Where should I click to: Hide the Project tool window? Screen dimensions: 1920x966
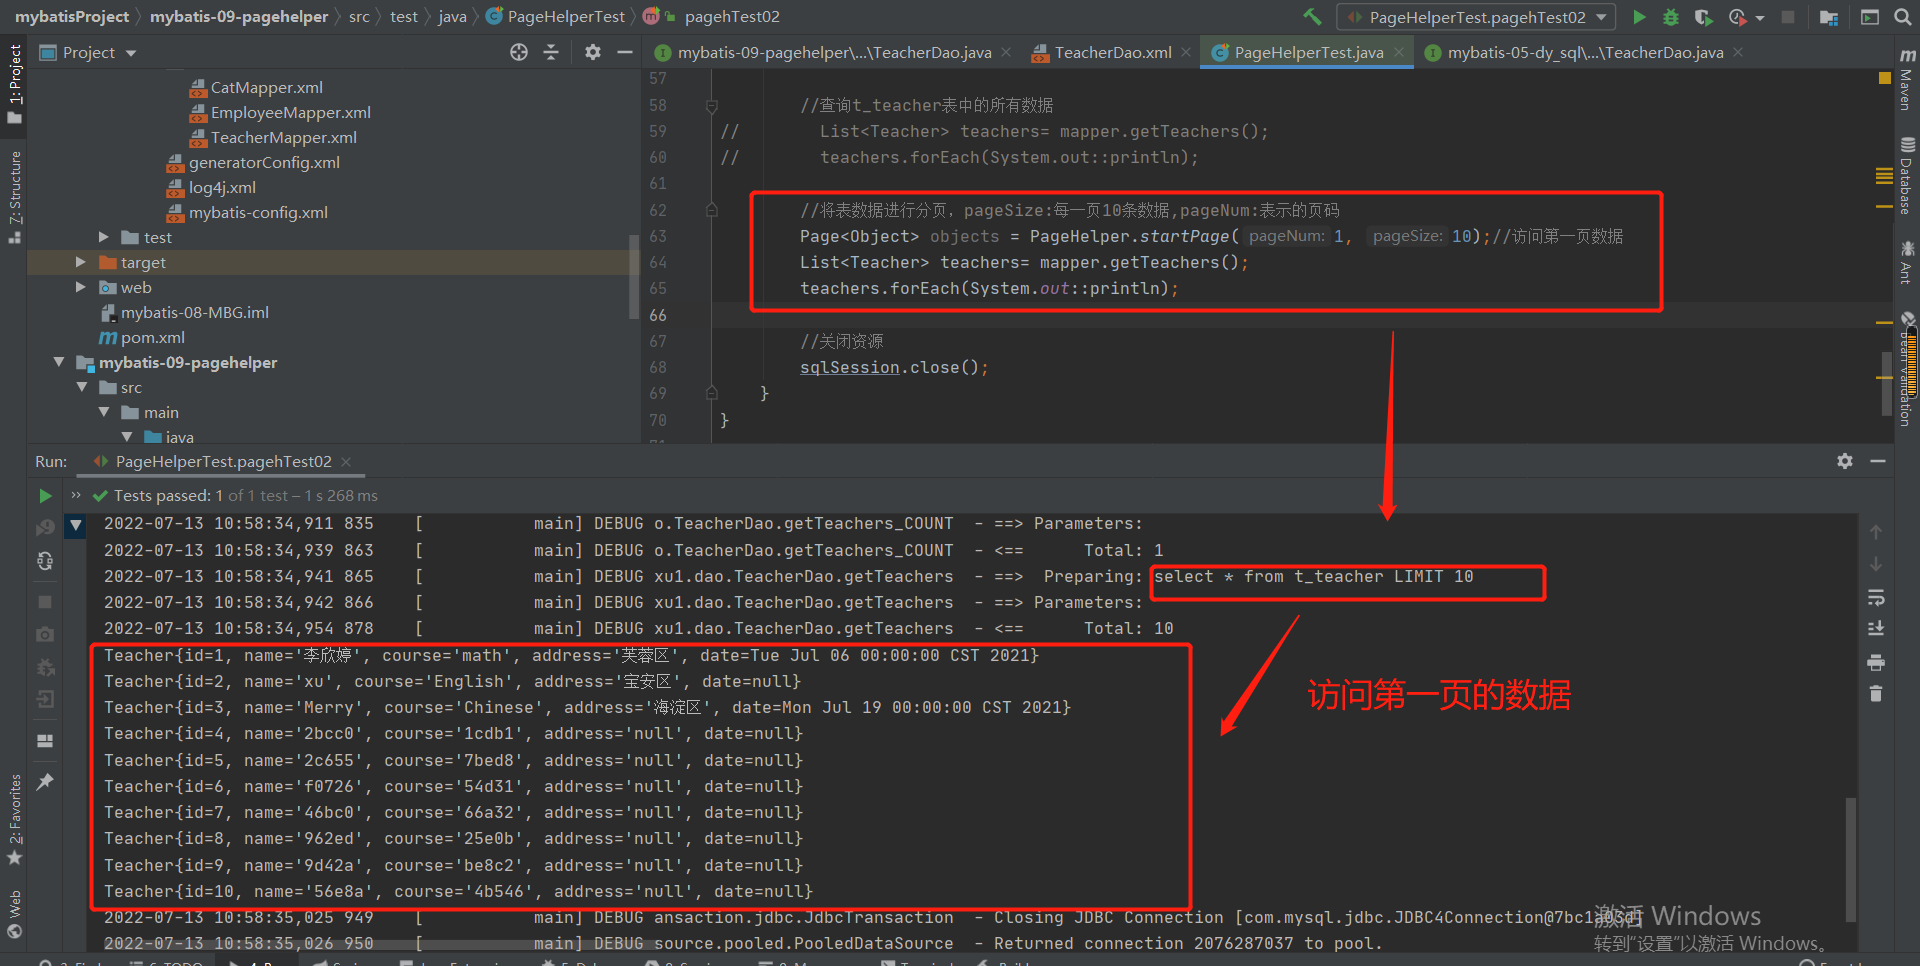(625, 52)
